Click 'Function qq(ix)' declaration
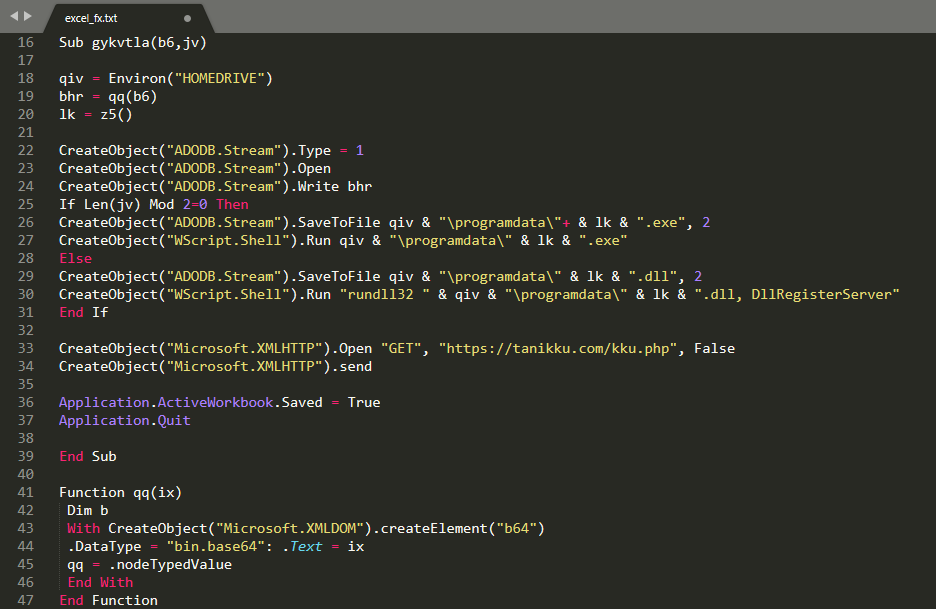 (x=121, y=492)
